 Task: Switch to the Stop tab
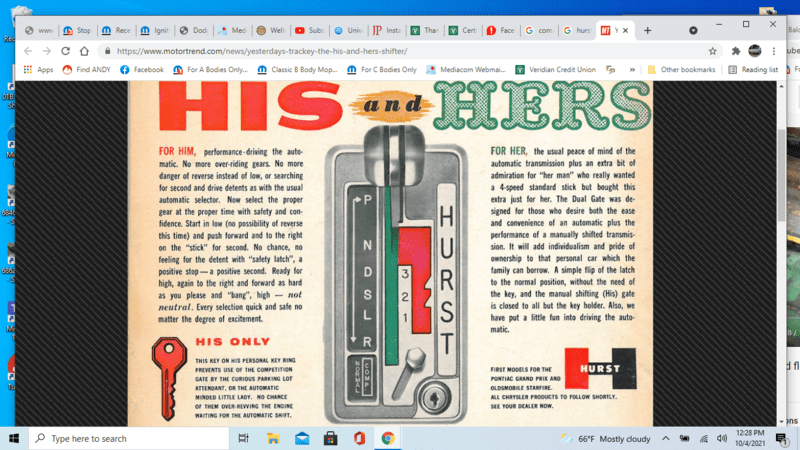[78, 31]
